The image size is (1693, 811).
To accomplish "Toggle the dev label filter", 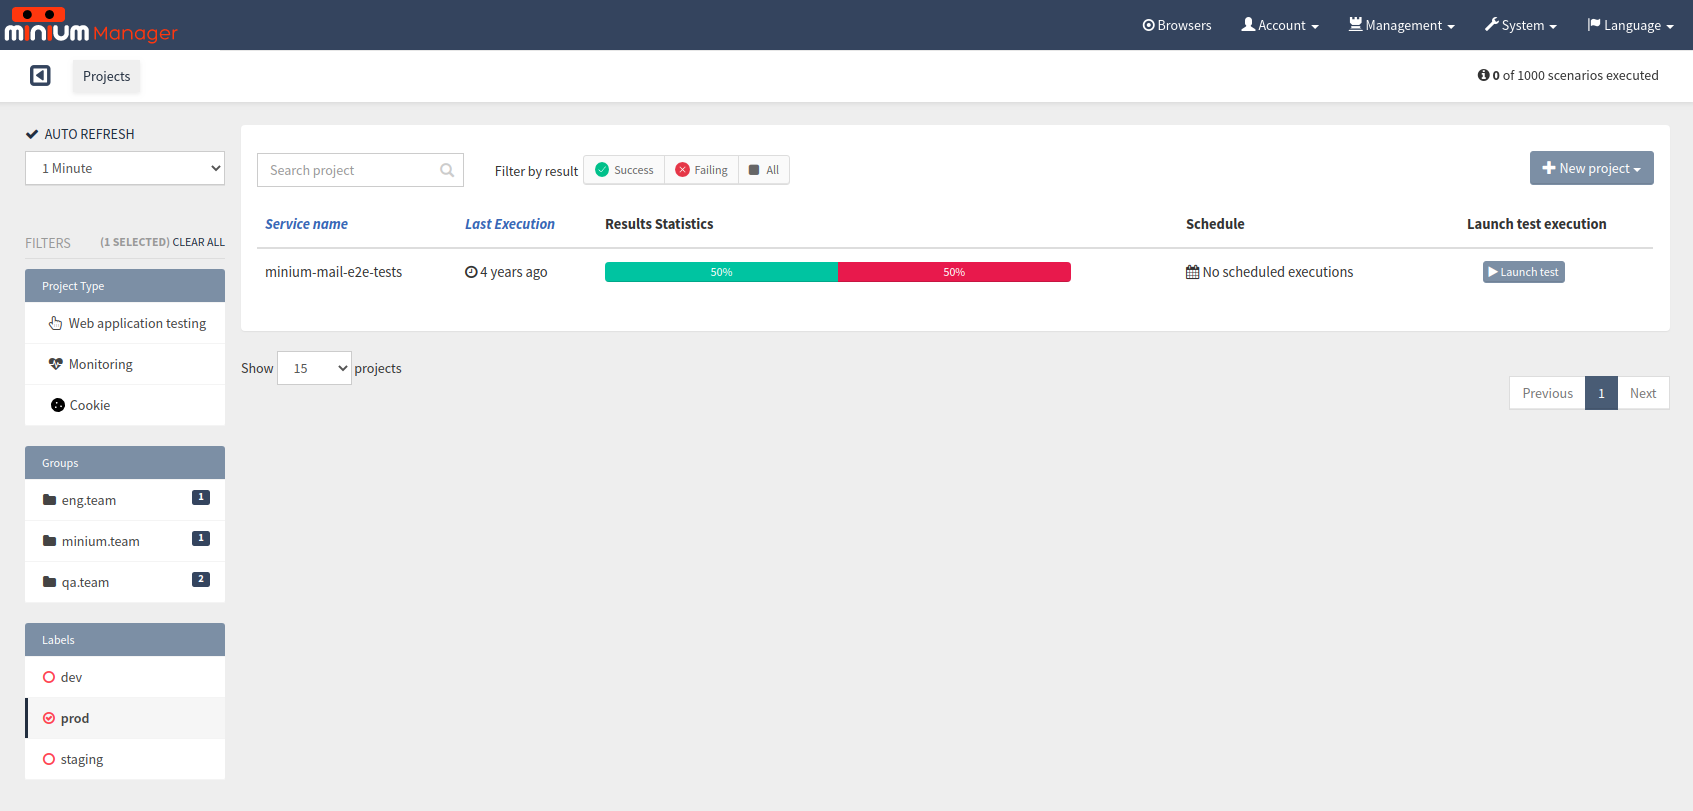I will click(x=125, y=677).
